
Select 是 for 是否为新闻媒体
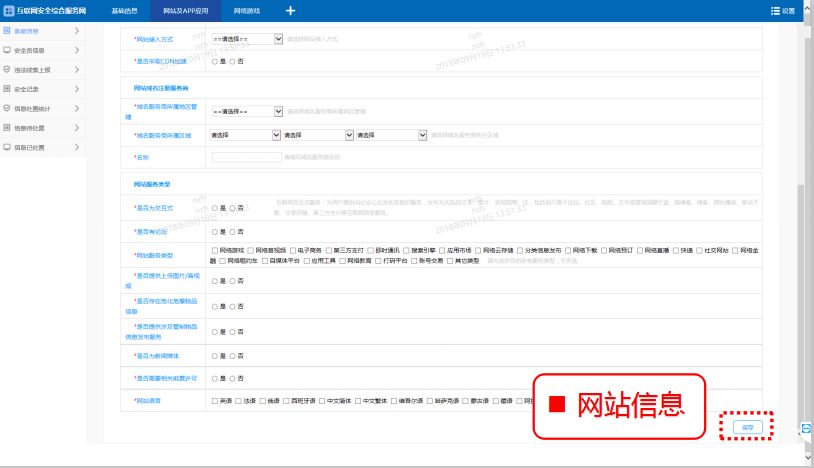pyautogui.click(x=215, y=356)
